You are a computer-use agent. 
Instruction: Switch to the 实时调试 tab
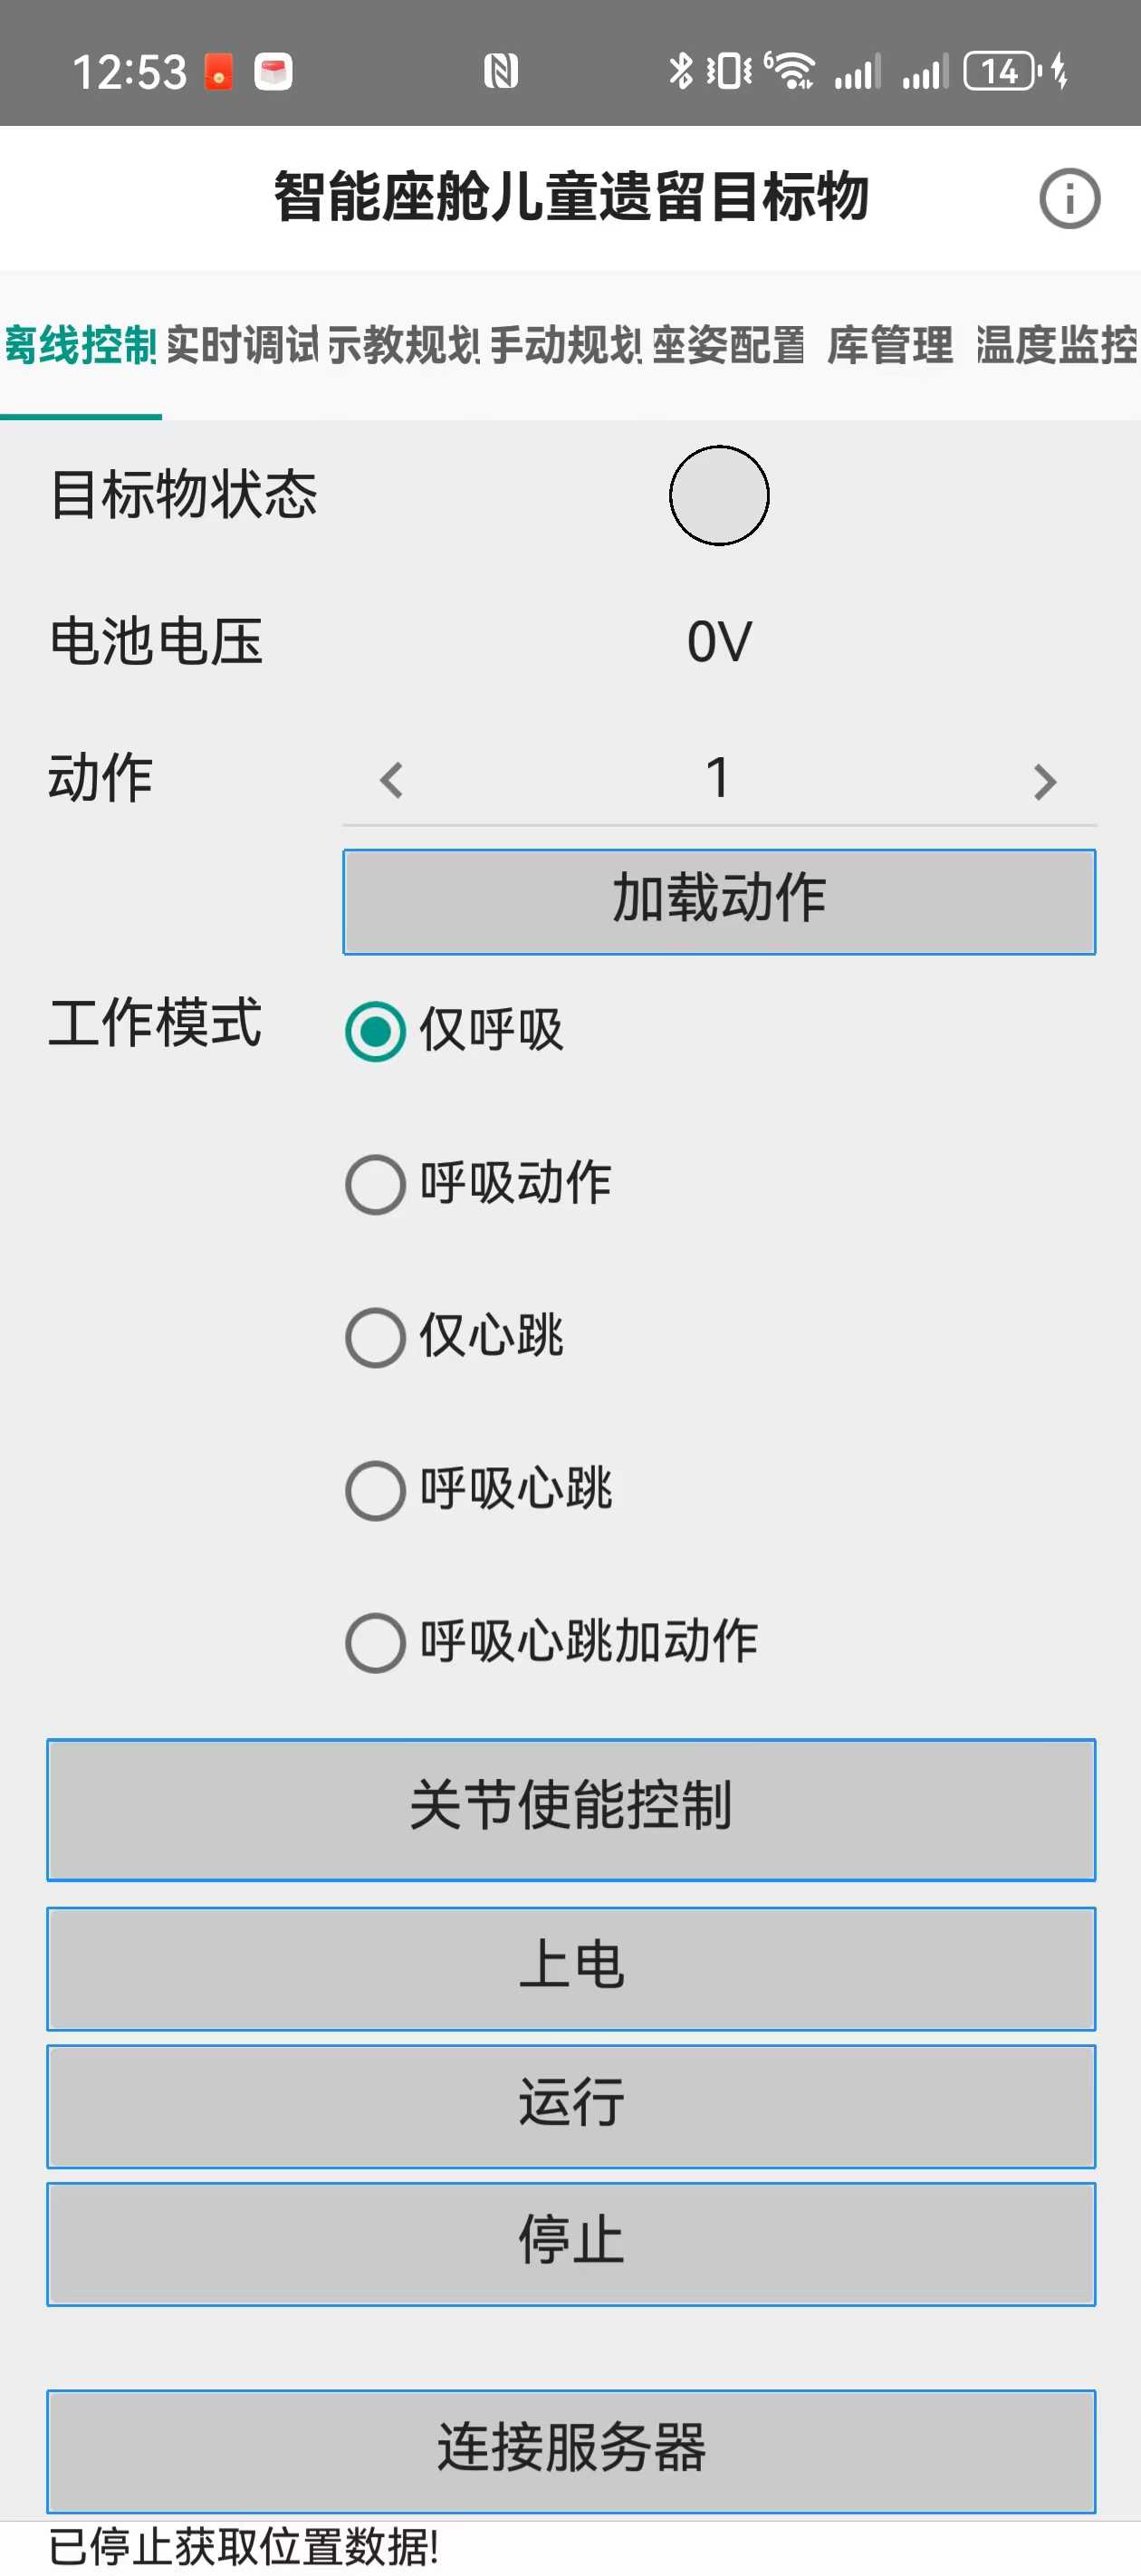pyautogui.click(x=242, y=345)
